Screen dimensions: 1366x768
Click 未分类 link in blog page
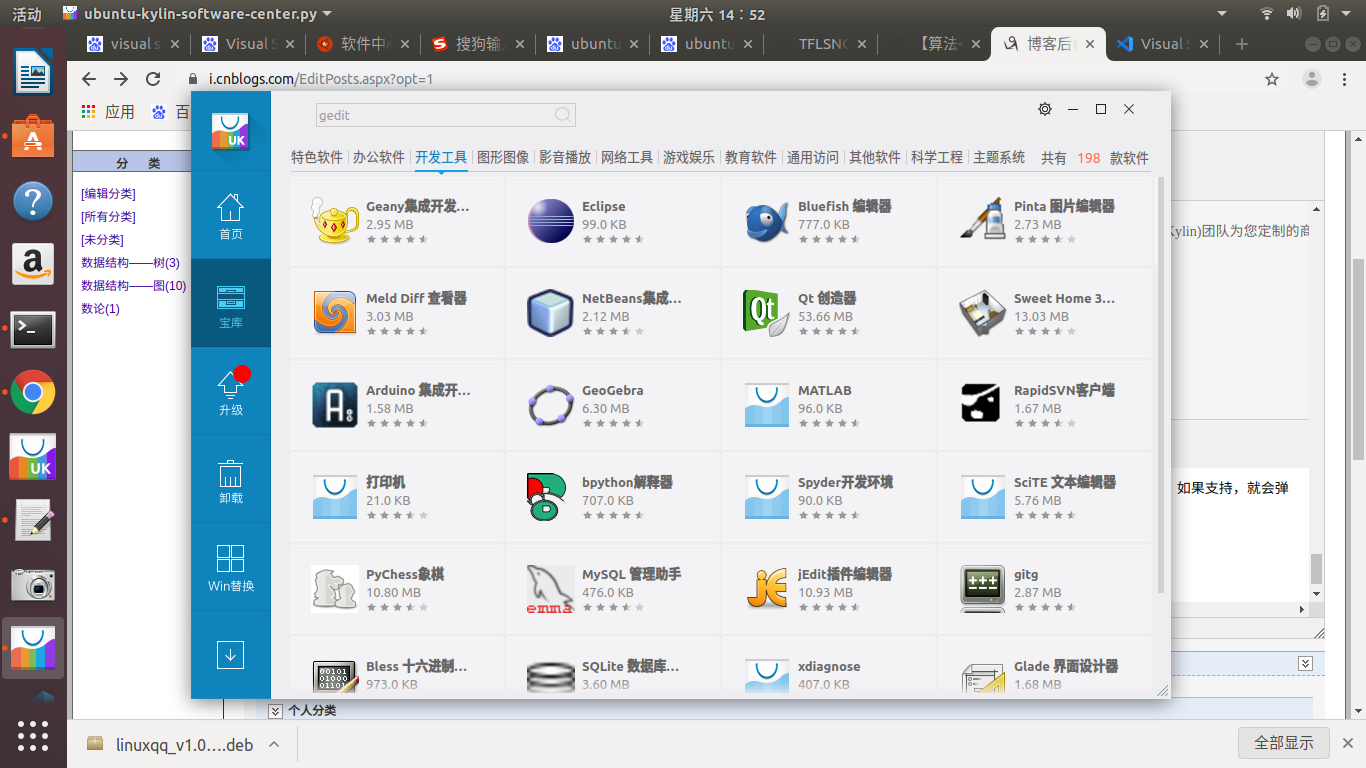point(102,240)
